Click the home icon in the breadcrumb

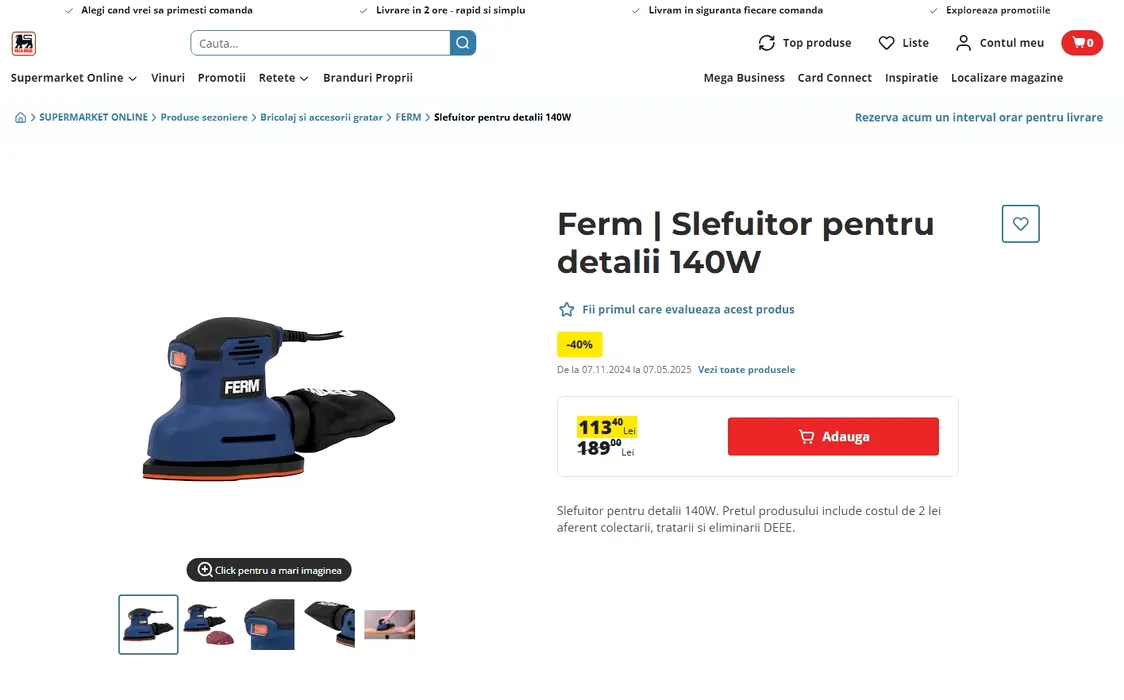click(21, 118)
